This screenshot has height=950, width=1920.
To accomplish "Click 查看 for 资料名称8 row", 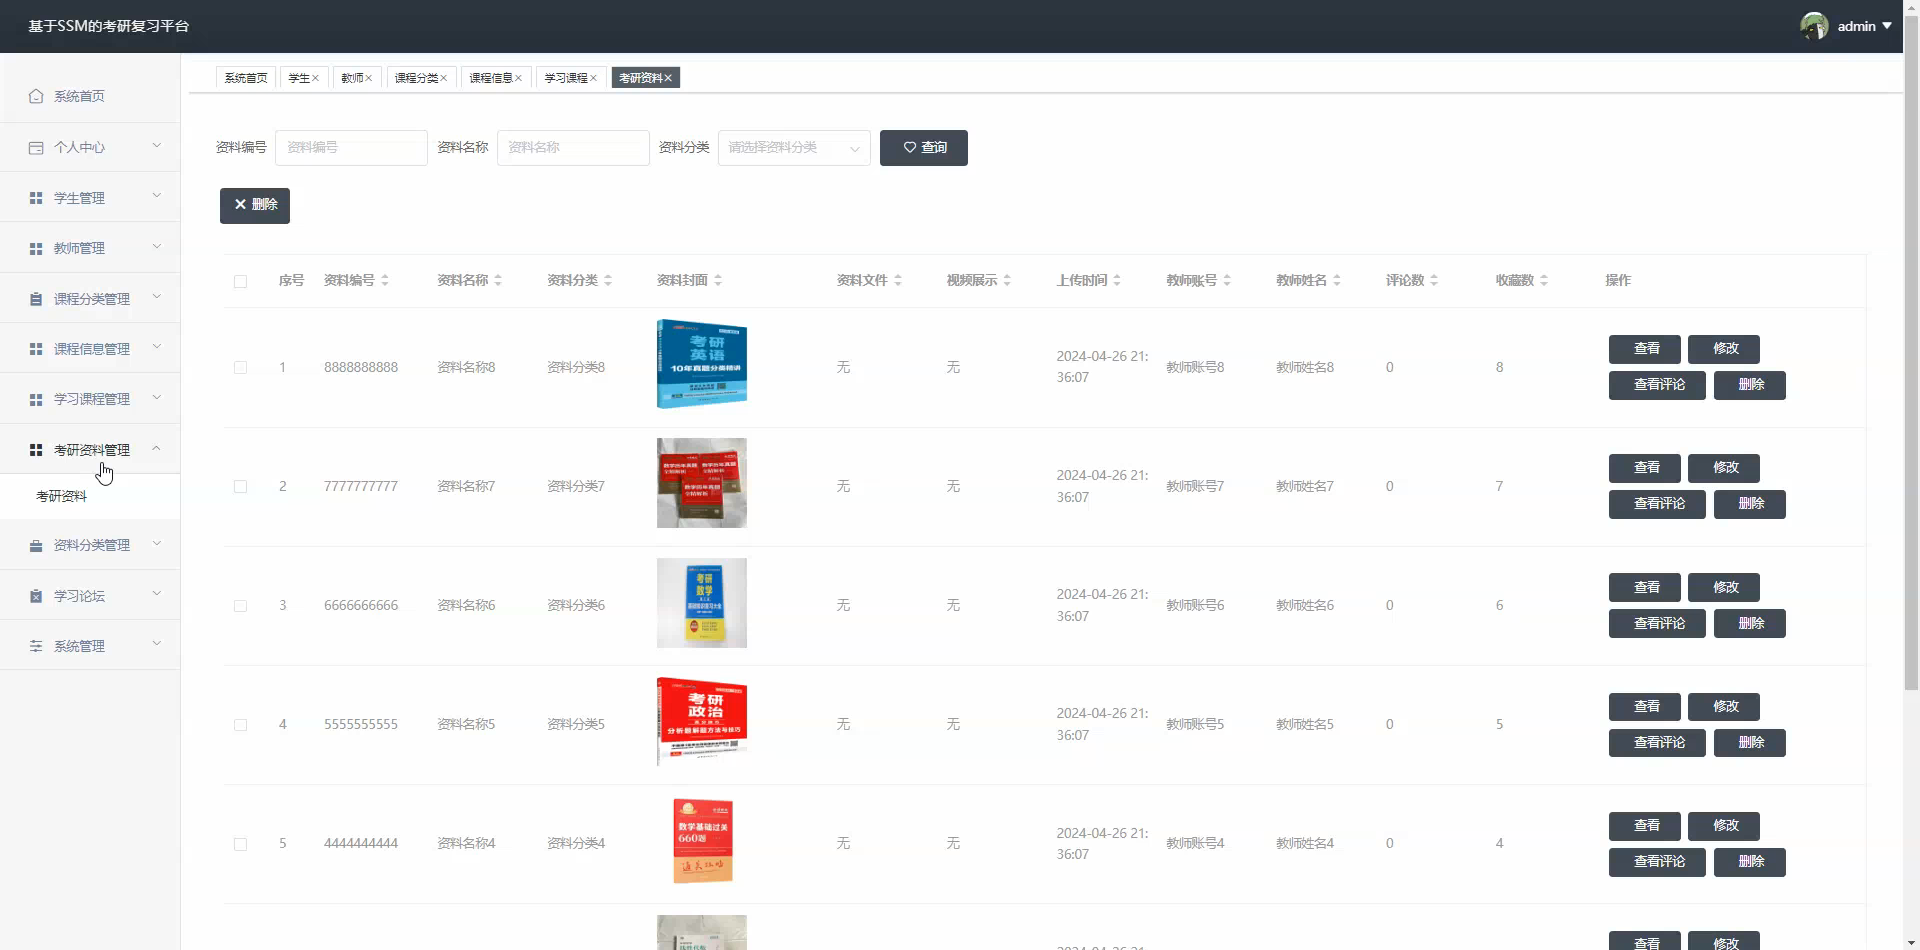I will click(1645, 349).
